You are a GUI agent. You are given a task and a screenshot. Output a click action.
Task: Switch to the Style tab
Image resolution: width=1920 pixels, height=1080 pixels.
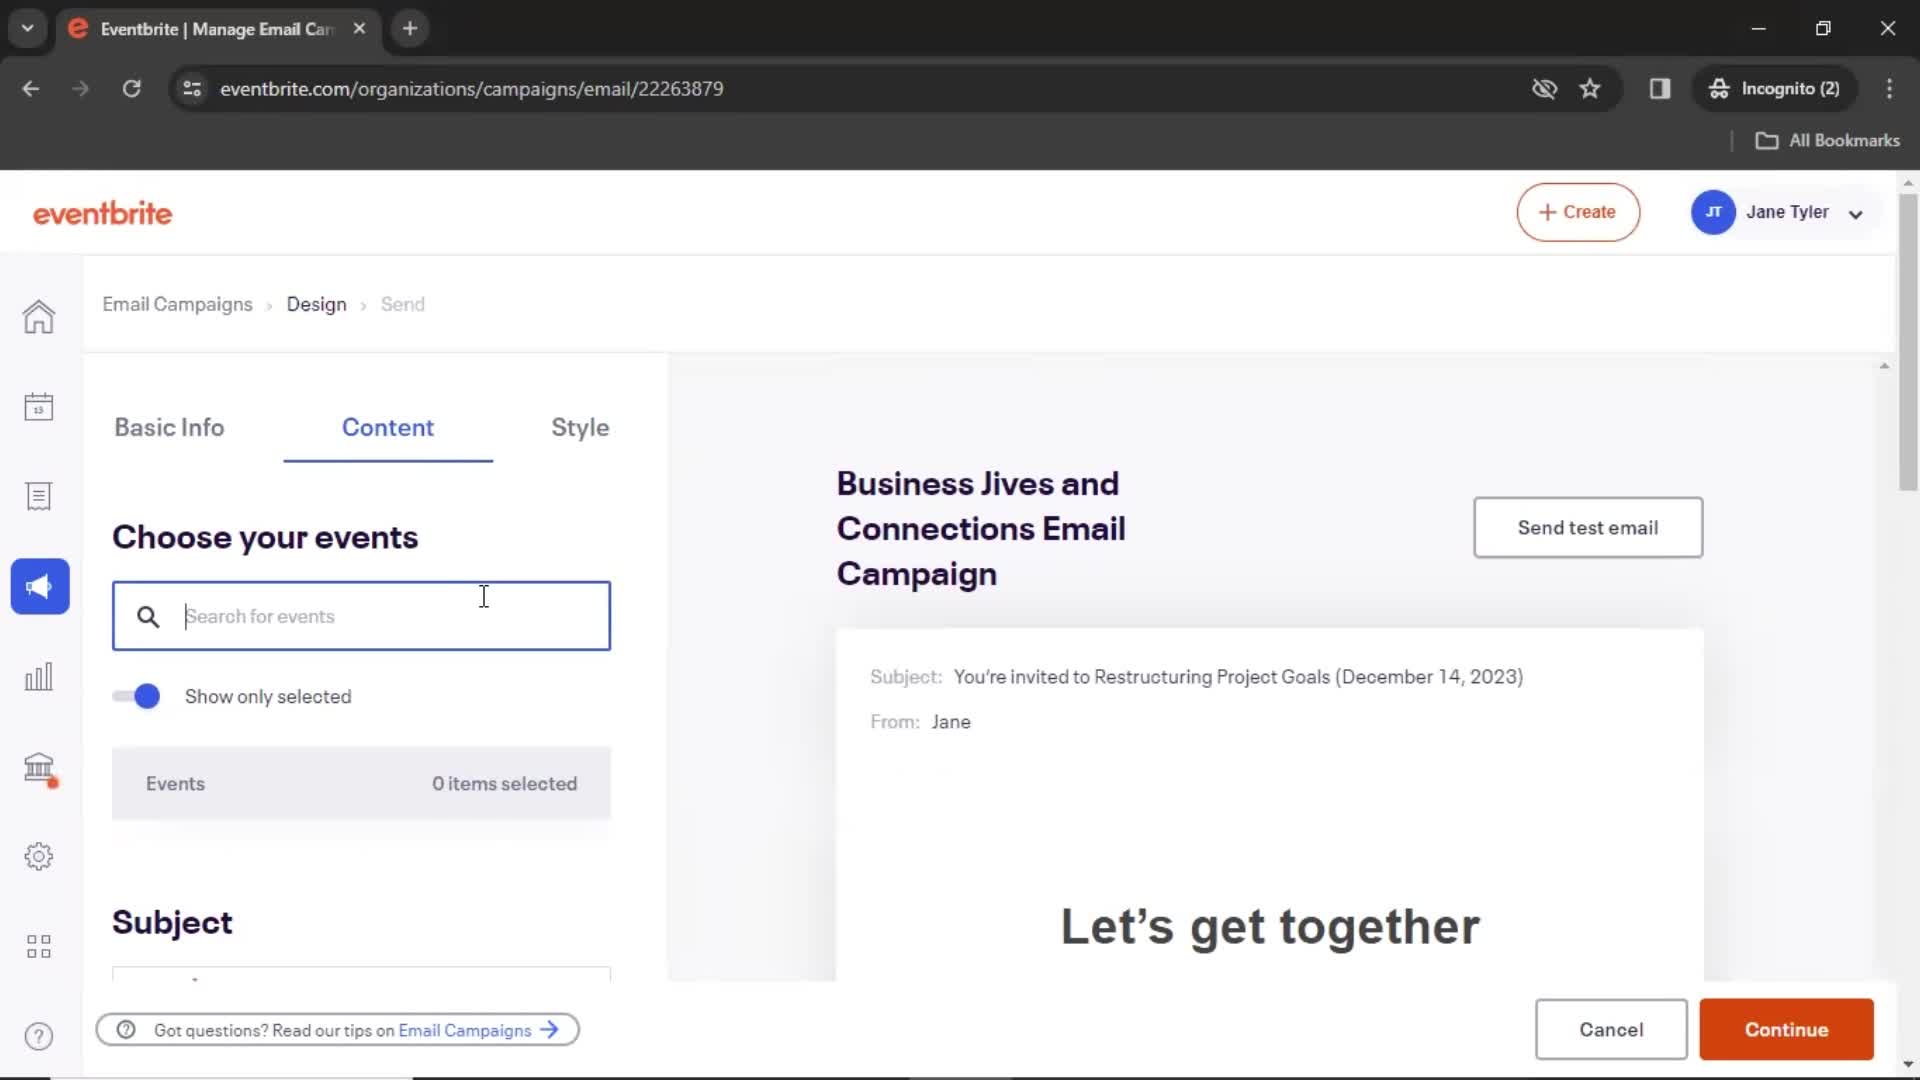580,427
